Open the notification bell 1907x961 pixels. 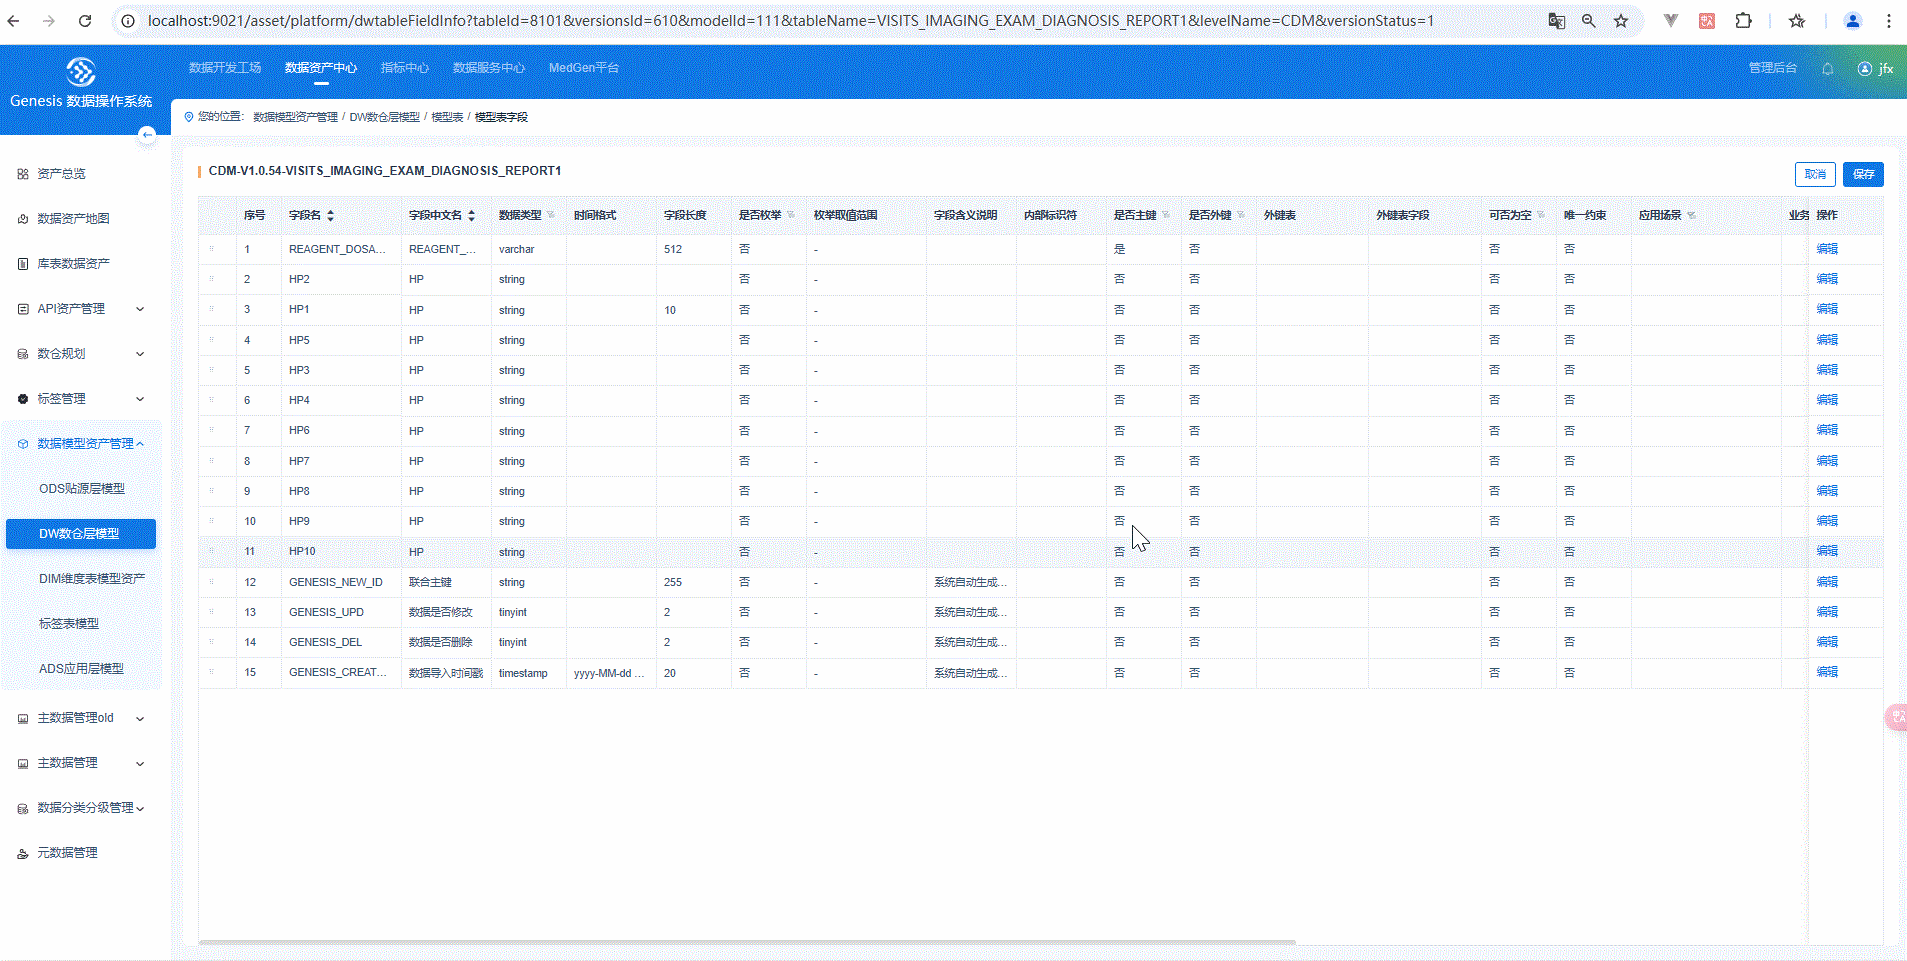click(1827, 69)
